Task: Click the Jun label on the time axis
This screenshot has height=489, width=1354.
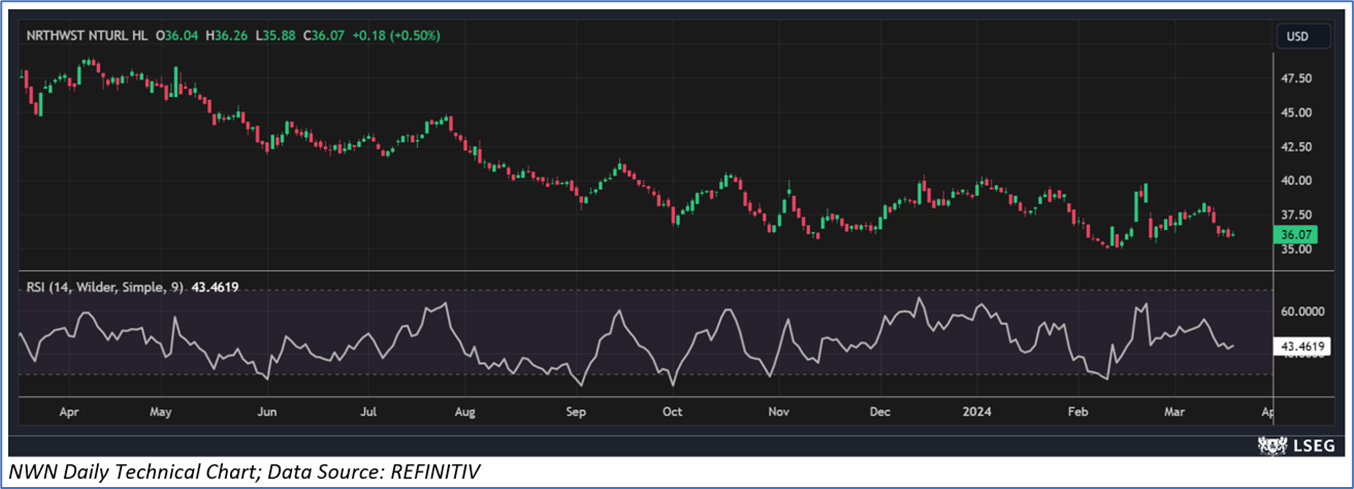Action: pos(266,411)
